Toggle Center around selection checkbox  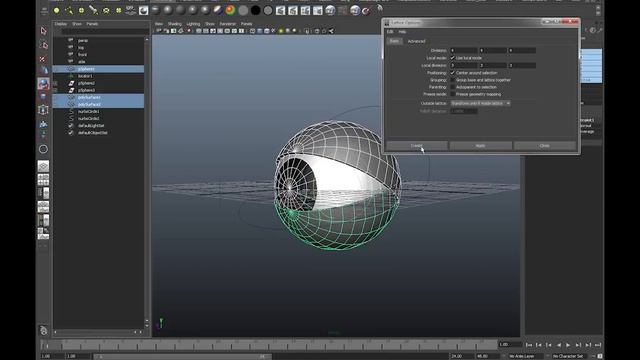(x=452, y=73)
